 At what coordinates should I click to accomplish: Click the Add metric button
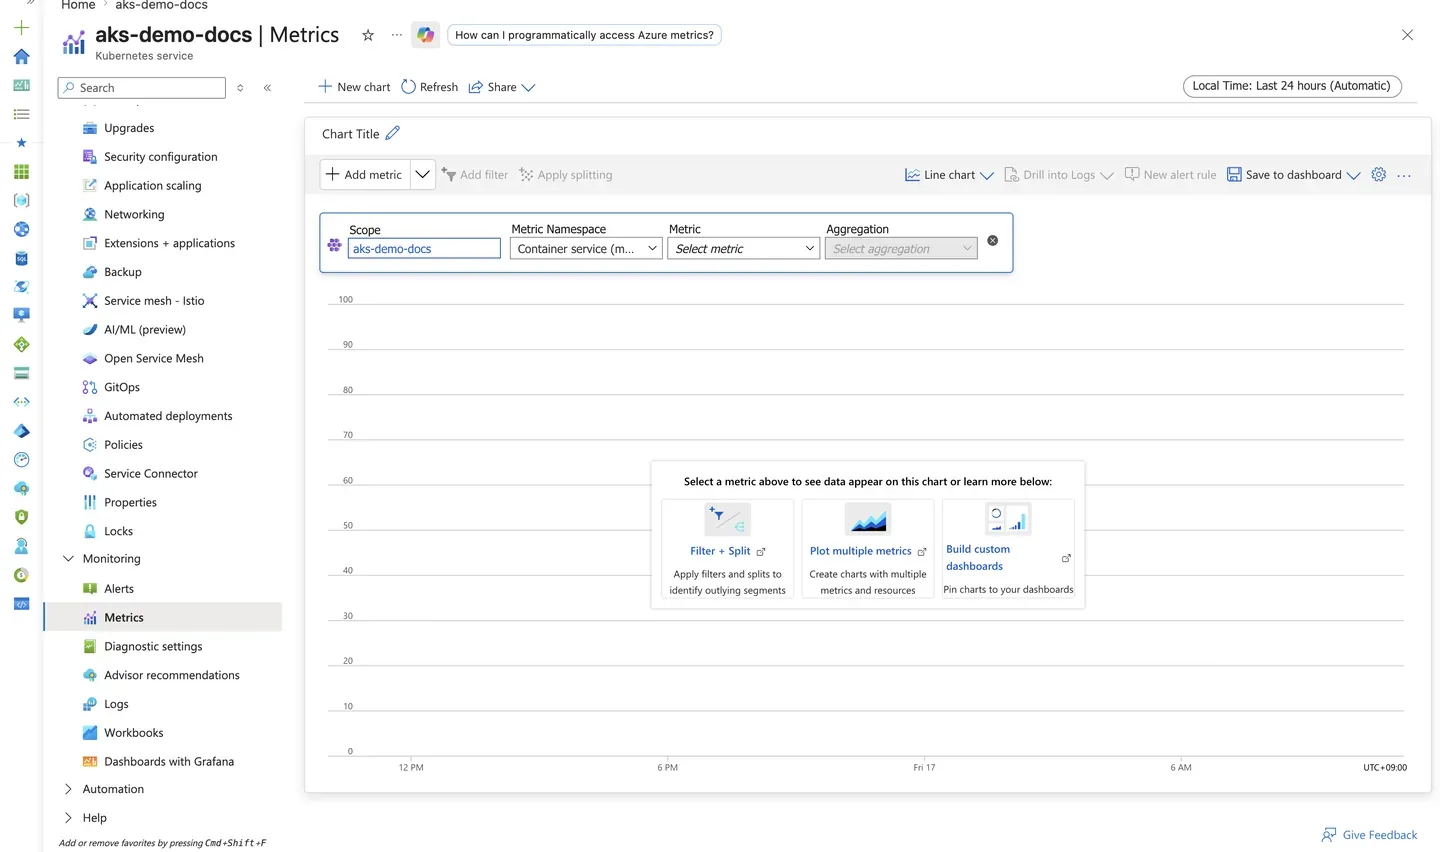click(365, 174)
